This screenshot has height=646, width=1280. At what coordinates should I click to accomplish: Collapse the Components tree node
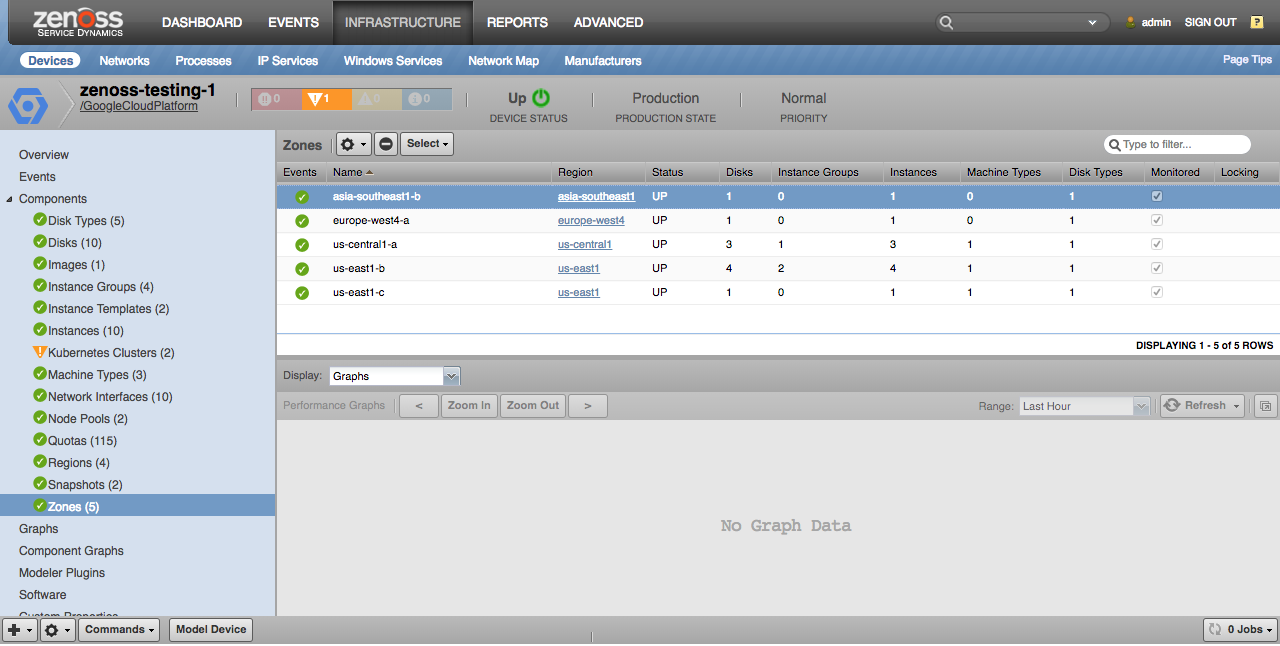tap(10, 199)
